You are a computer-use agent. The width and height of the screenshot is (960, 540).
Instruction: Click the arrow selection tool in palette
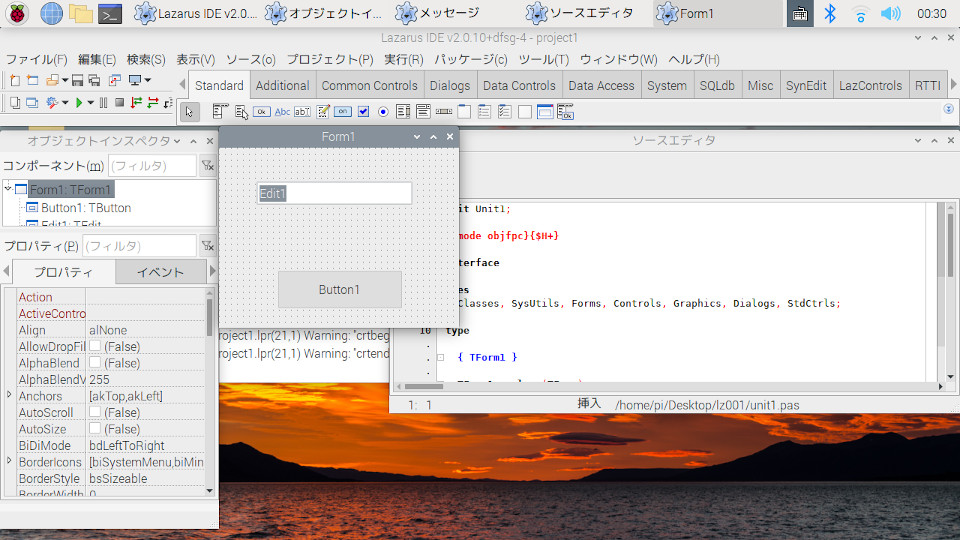coord(190,112)
